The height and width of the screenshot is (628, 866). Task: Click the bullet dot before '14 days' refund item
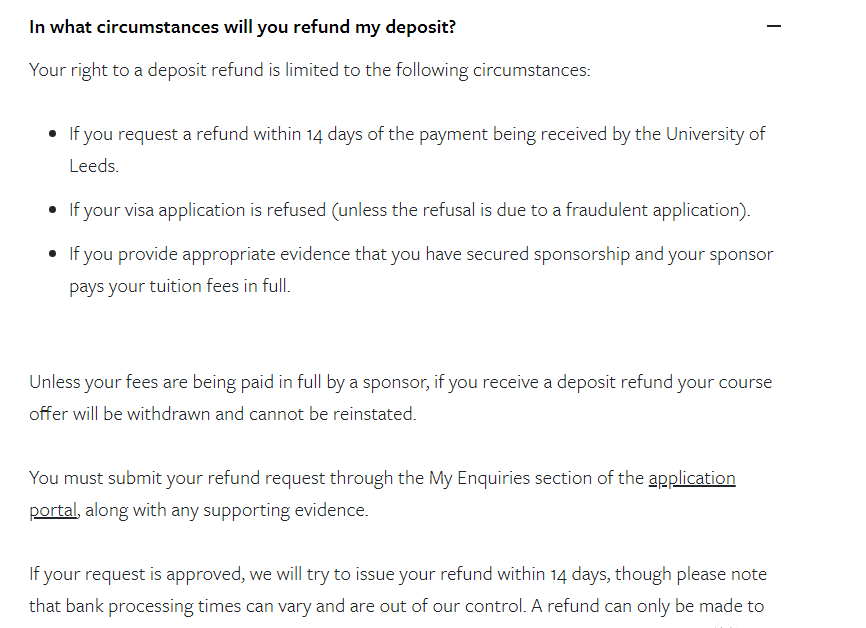coord(52,134)
